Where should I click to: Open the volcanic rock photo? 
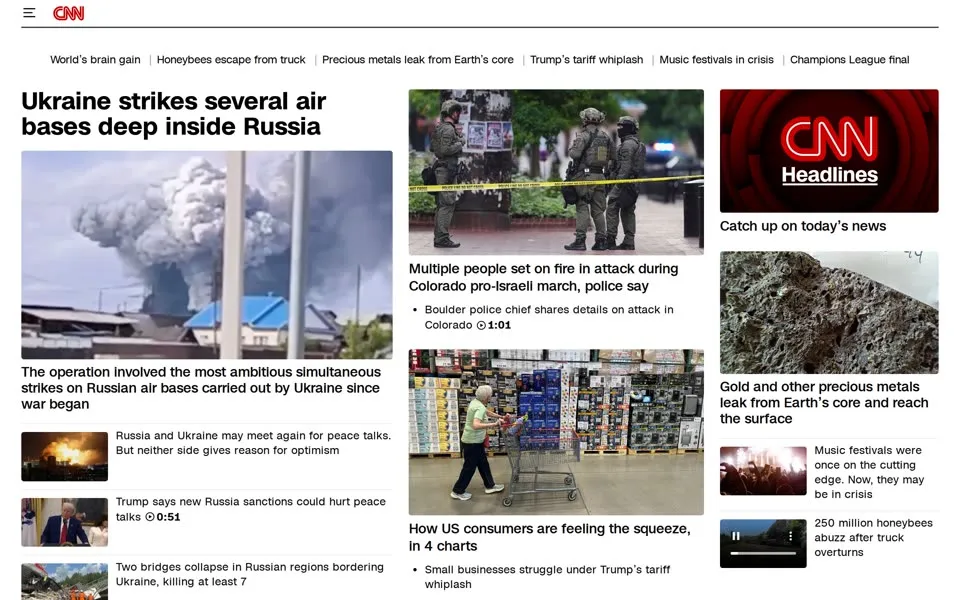(829, 312)
